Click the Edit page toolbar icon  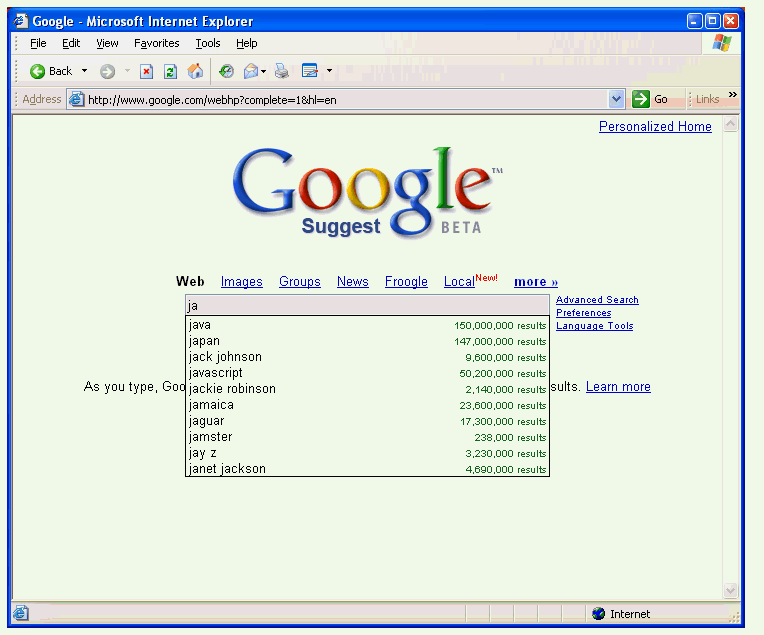pyautogui.click(x=309, y=71)
